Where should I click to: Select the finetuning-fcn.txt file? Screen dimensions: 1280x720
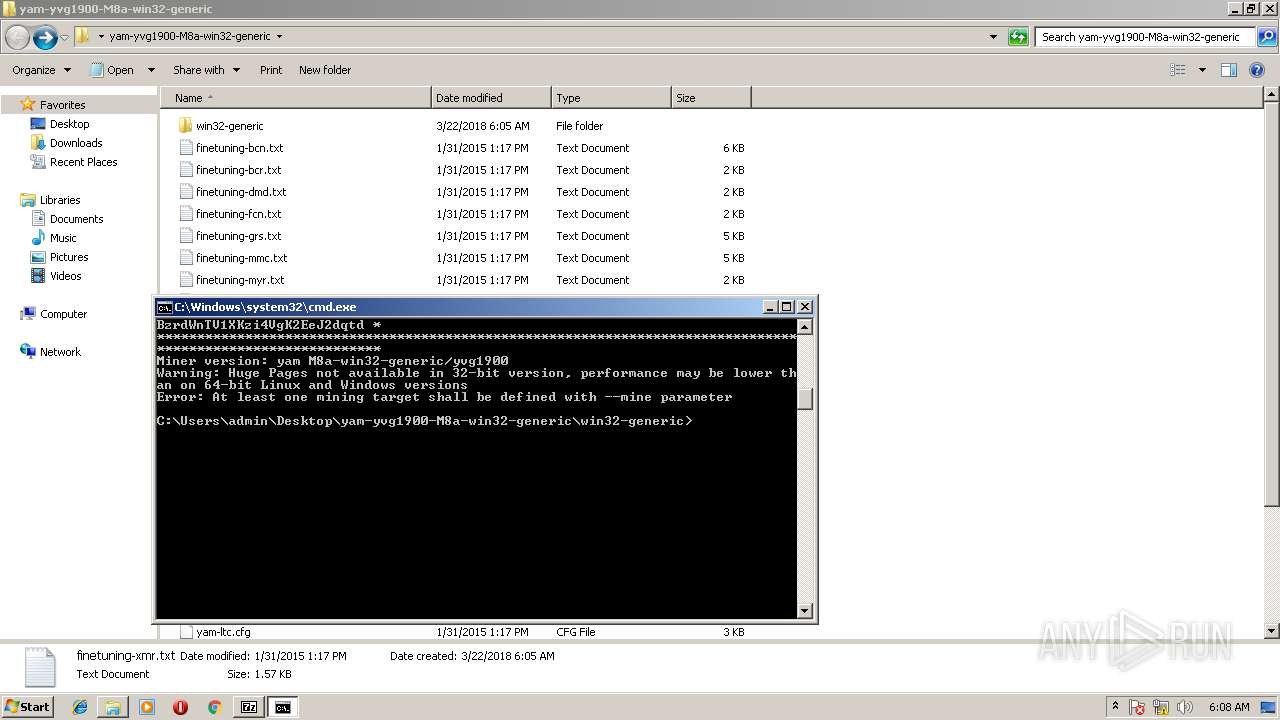tap(238, 214)
